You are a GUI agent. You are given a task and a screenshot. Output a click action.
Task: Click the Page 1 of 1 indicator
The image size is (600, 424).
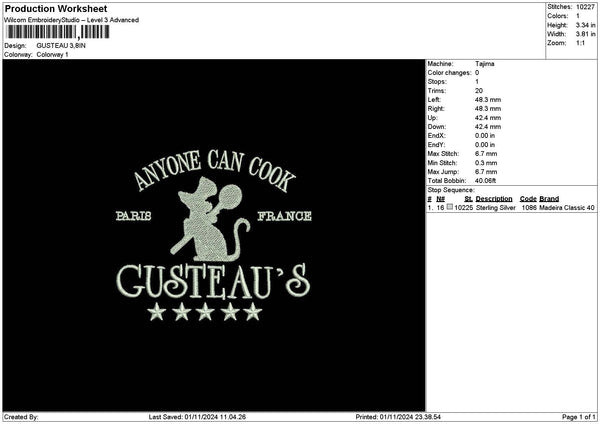(x=579, y=417)
